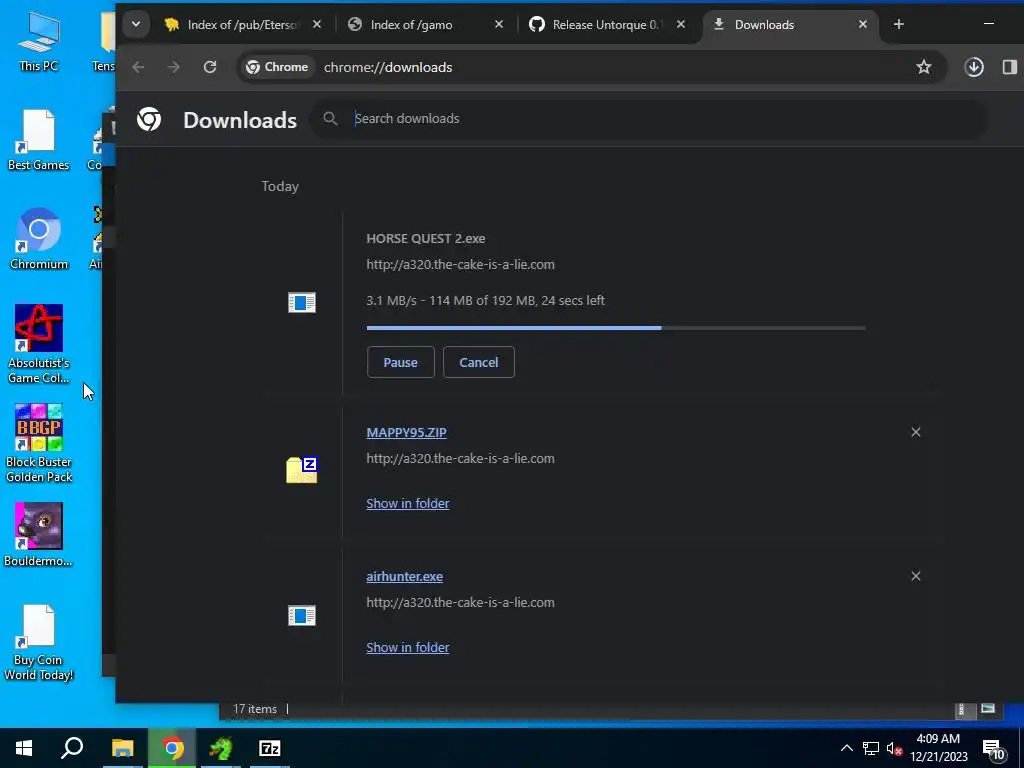Screen dimensions: 1024x768
Task: Minimize the Chrome window
Action: [x=989, y=24]
